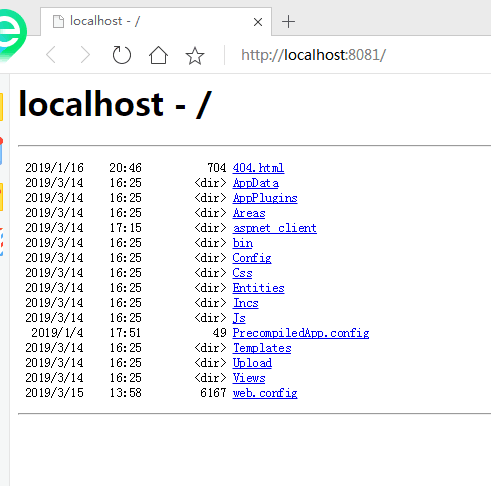Open the 404.html file link

[258, 168]
